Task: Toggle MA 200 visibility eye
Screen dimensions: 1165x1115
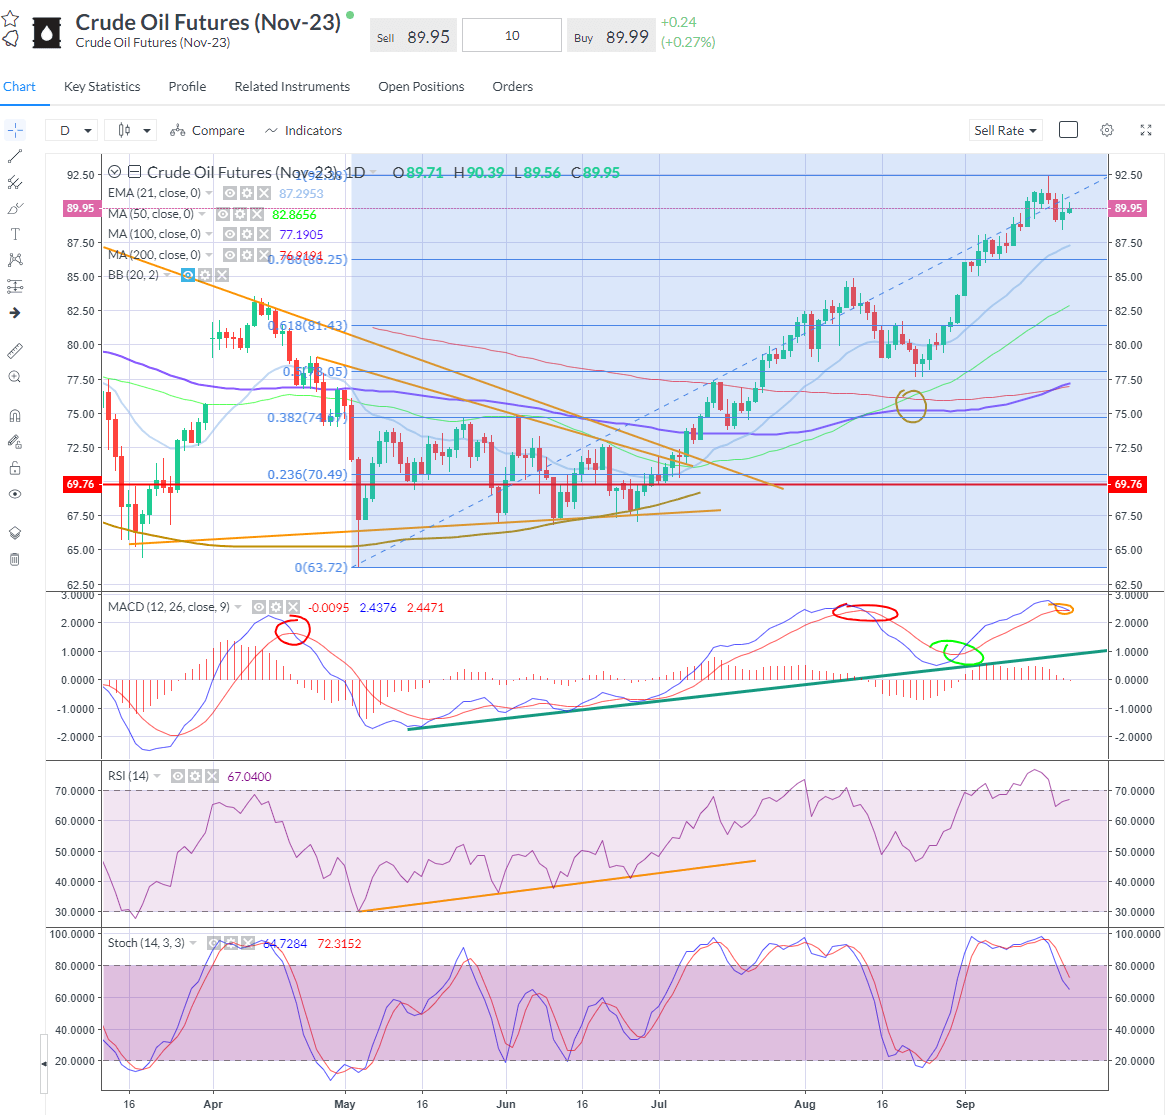Action: point(230,255)
